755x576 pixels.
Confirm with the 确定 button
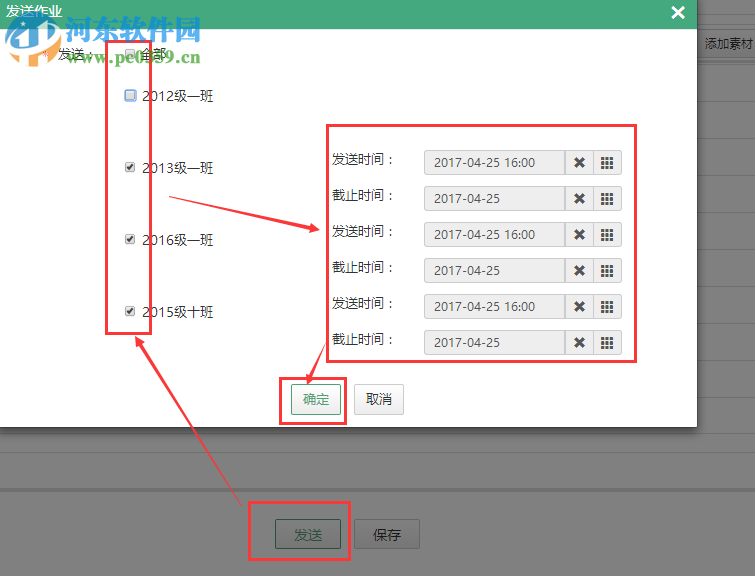coord(316,399)
